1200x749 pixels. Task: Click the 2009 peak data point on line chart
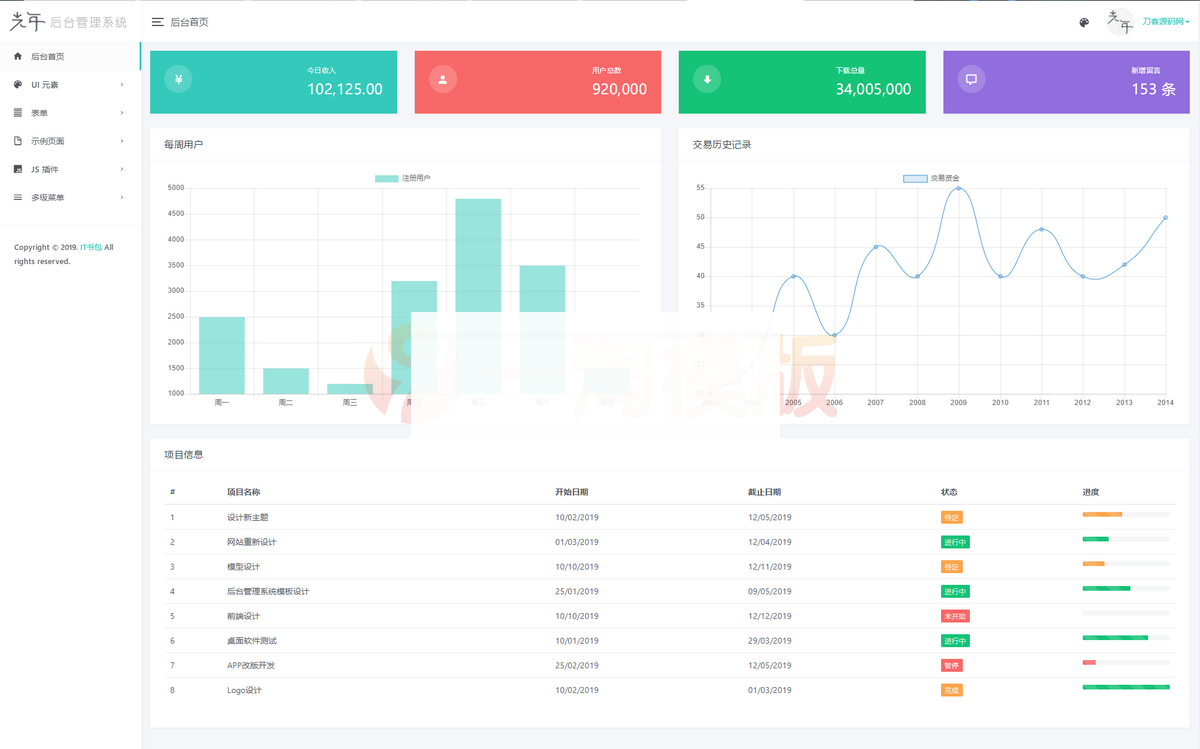958,188
